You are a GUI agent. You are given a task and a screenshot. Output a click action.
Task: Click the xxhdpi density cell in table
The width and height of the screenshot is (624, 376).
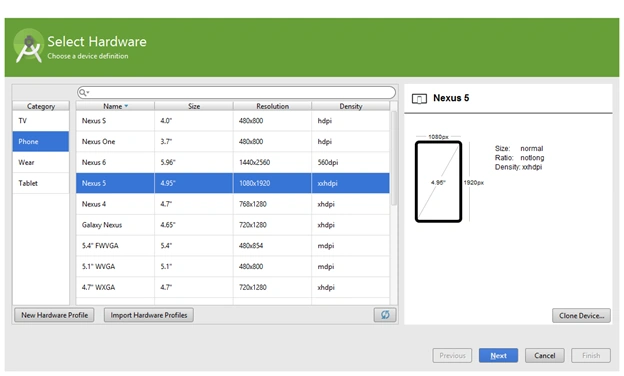[x=351, y=183]
